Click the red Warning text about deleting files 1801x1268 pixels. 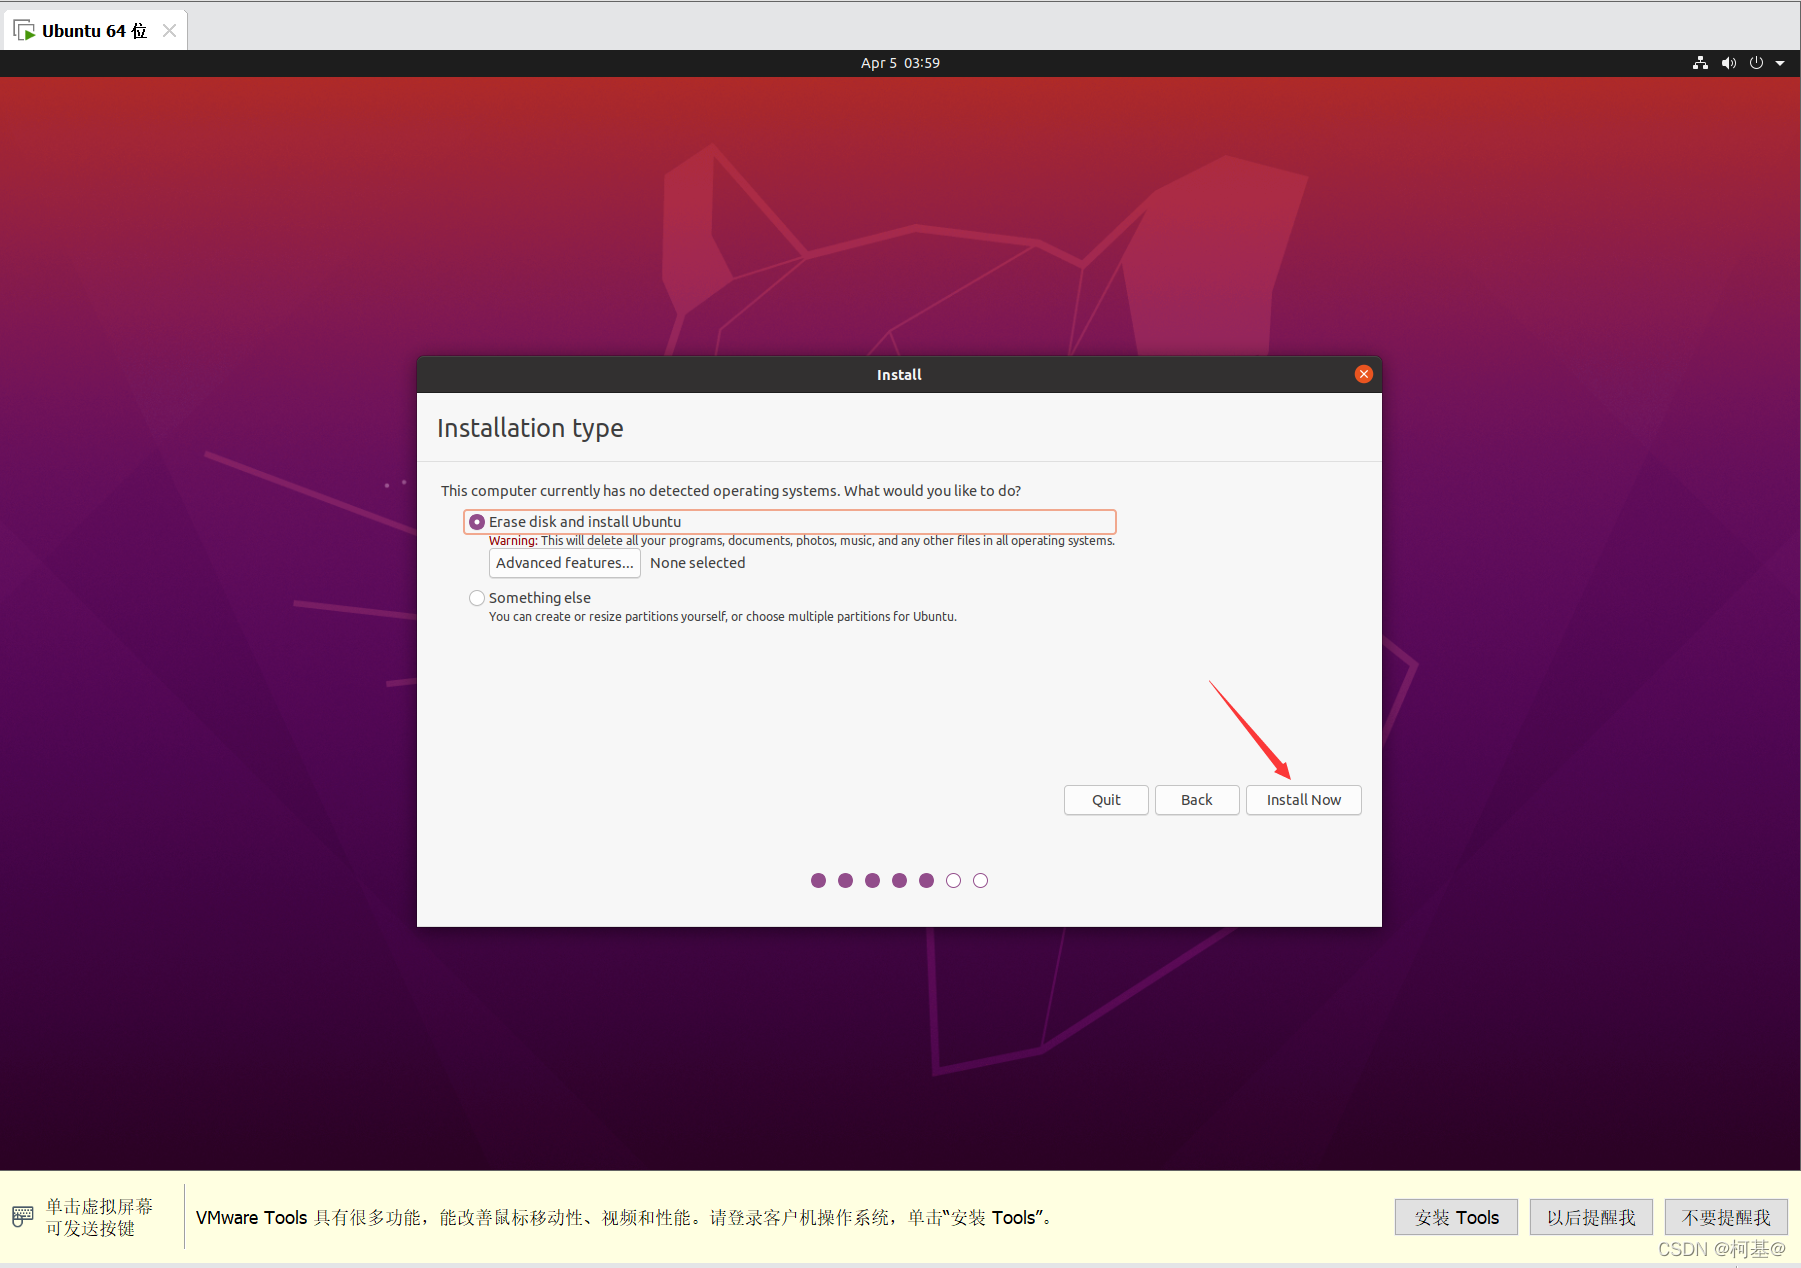point(801,541)
